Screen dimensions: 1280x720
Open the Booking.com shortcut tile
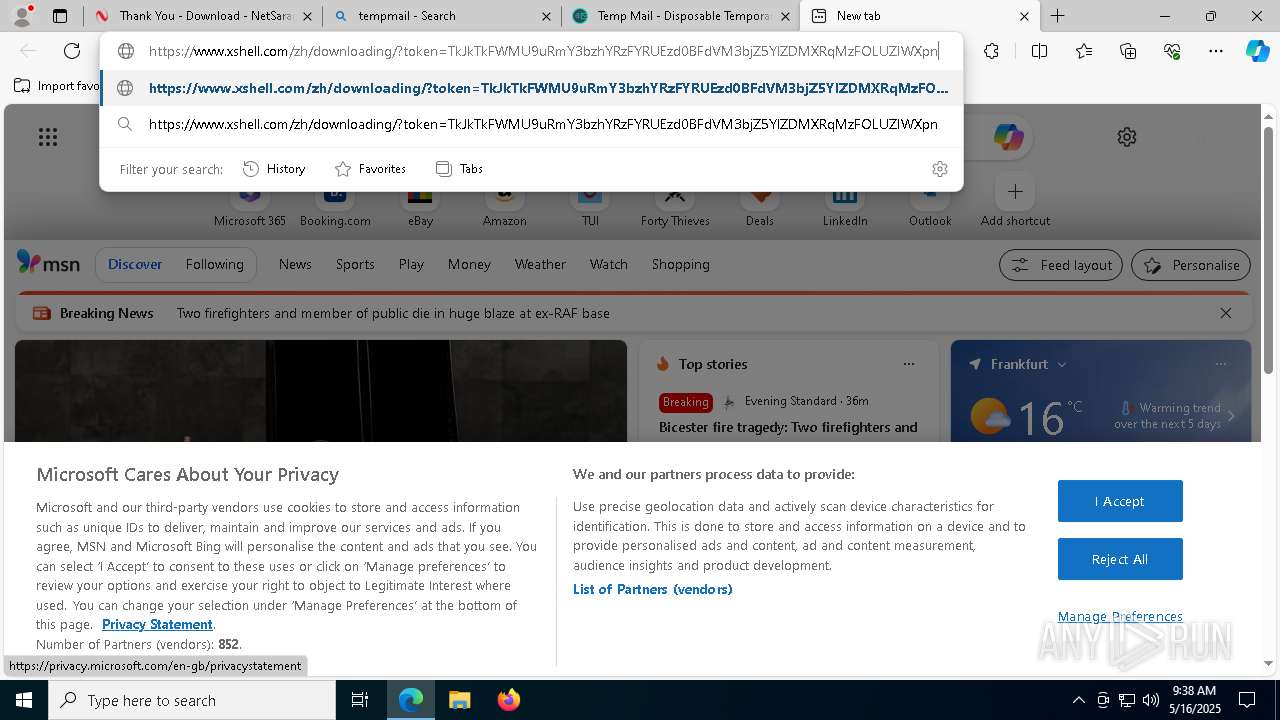click(x=335, y=204)
